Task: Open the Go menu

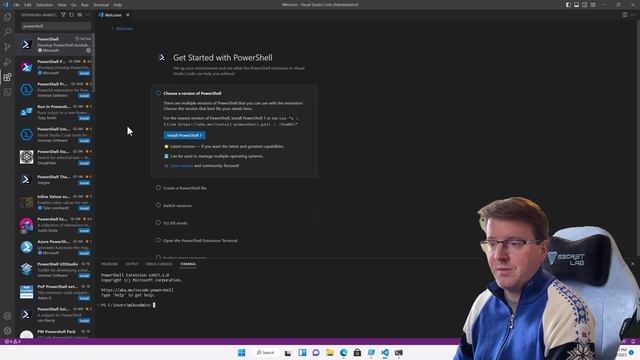Action: (x=74, y=5)
